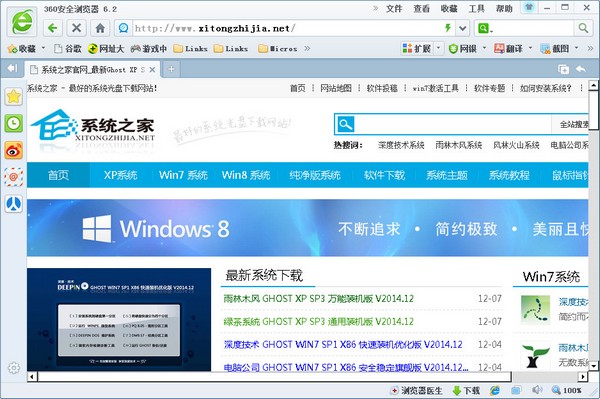Click the 如何安装系统? top link
The width and height of the screenshot is (600, 399).
coord(545,88)
